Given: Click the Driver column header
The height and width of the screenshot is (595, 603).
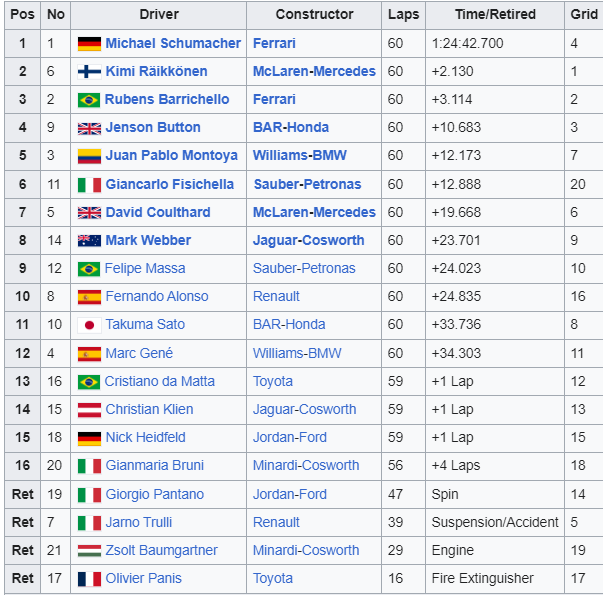Looking at the screenshot, I should click(158, 15).
